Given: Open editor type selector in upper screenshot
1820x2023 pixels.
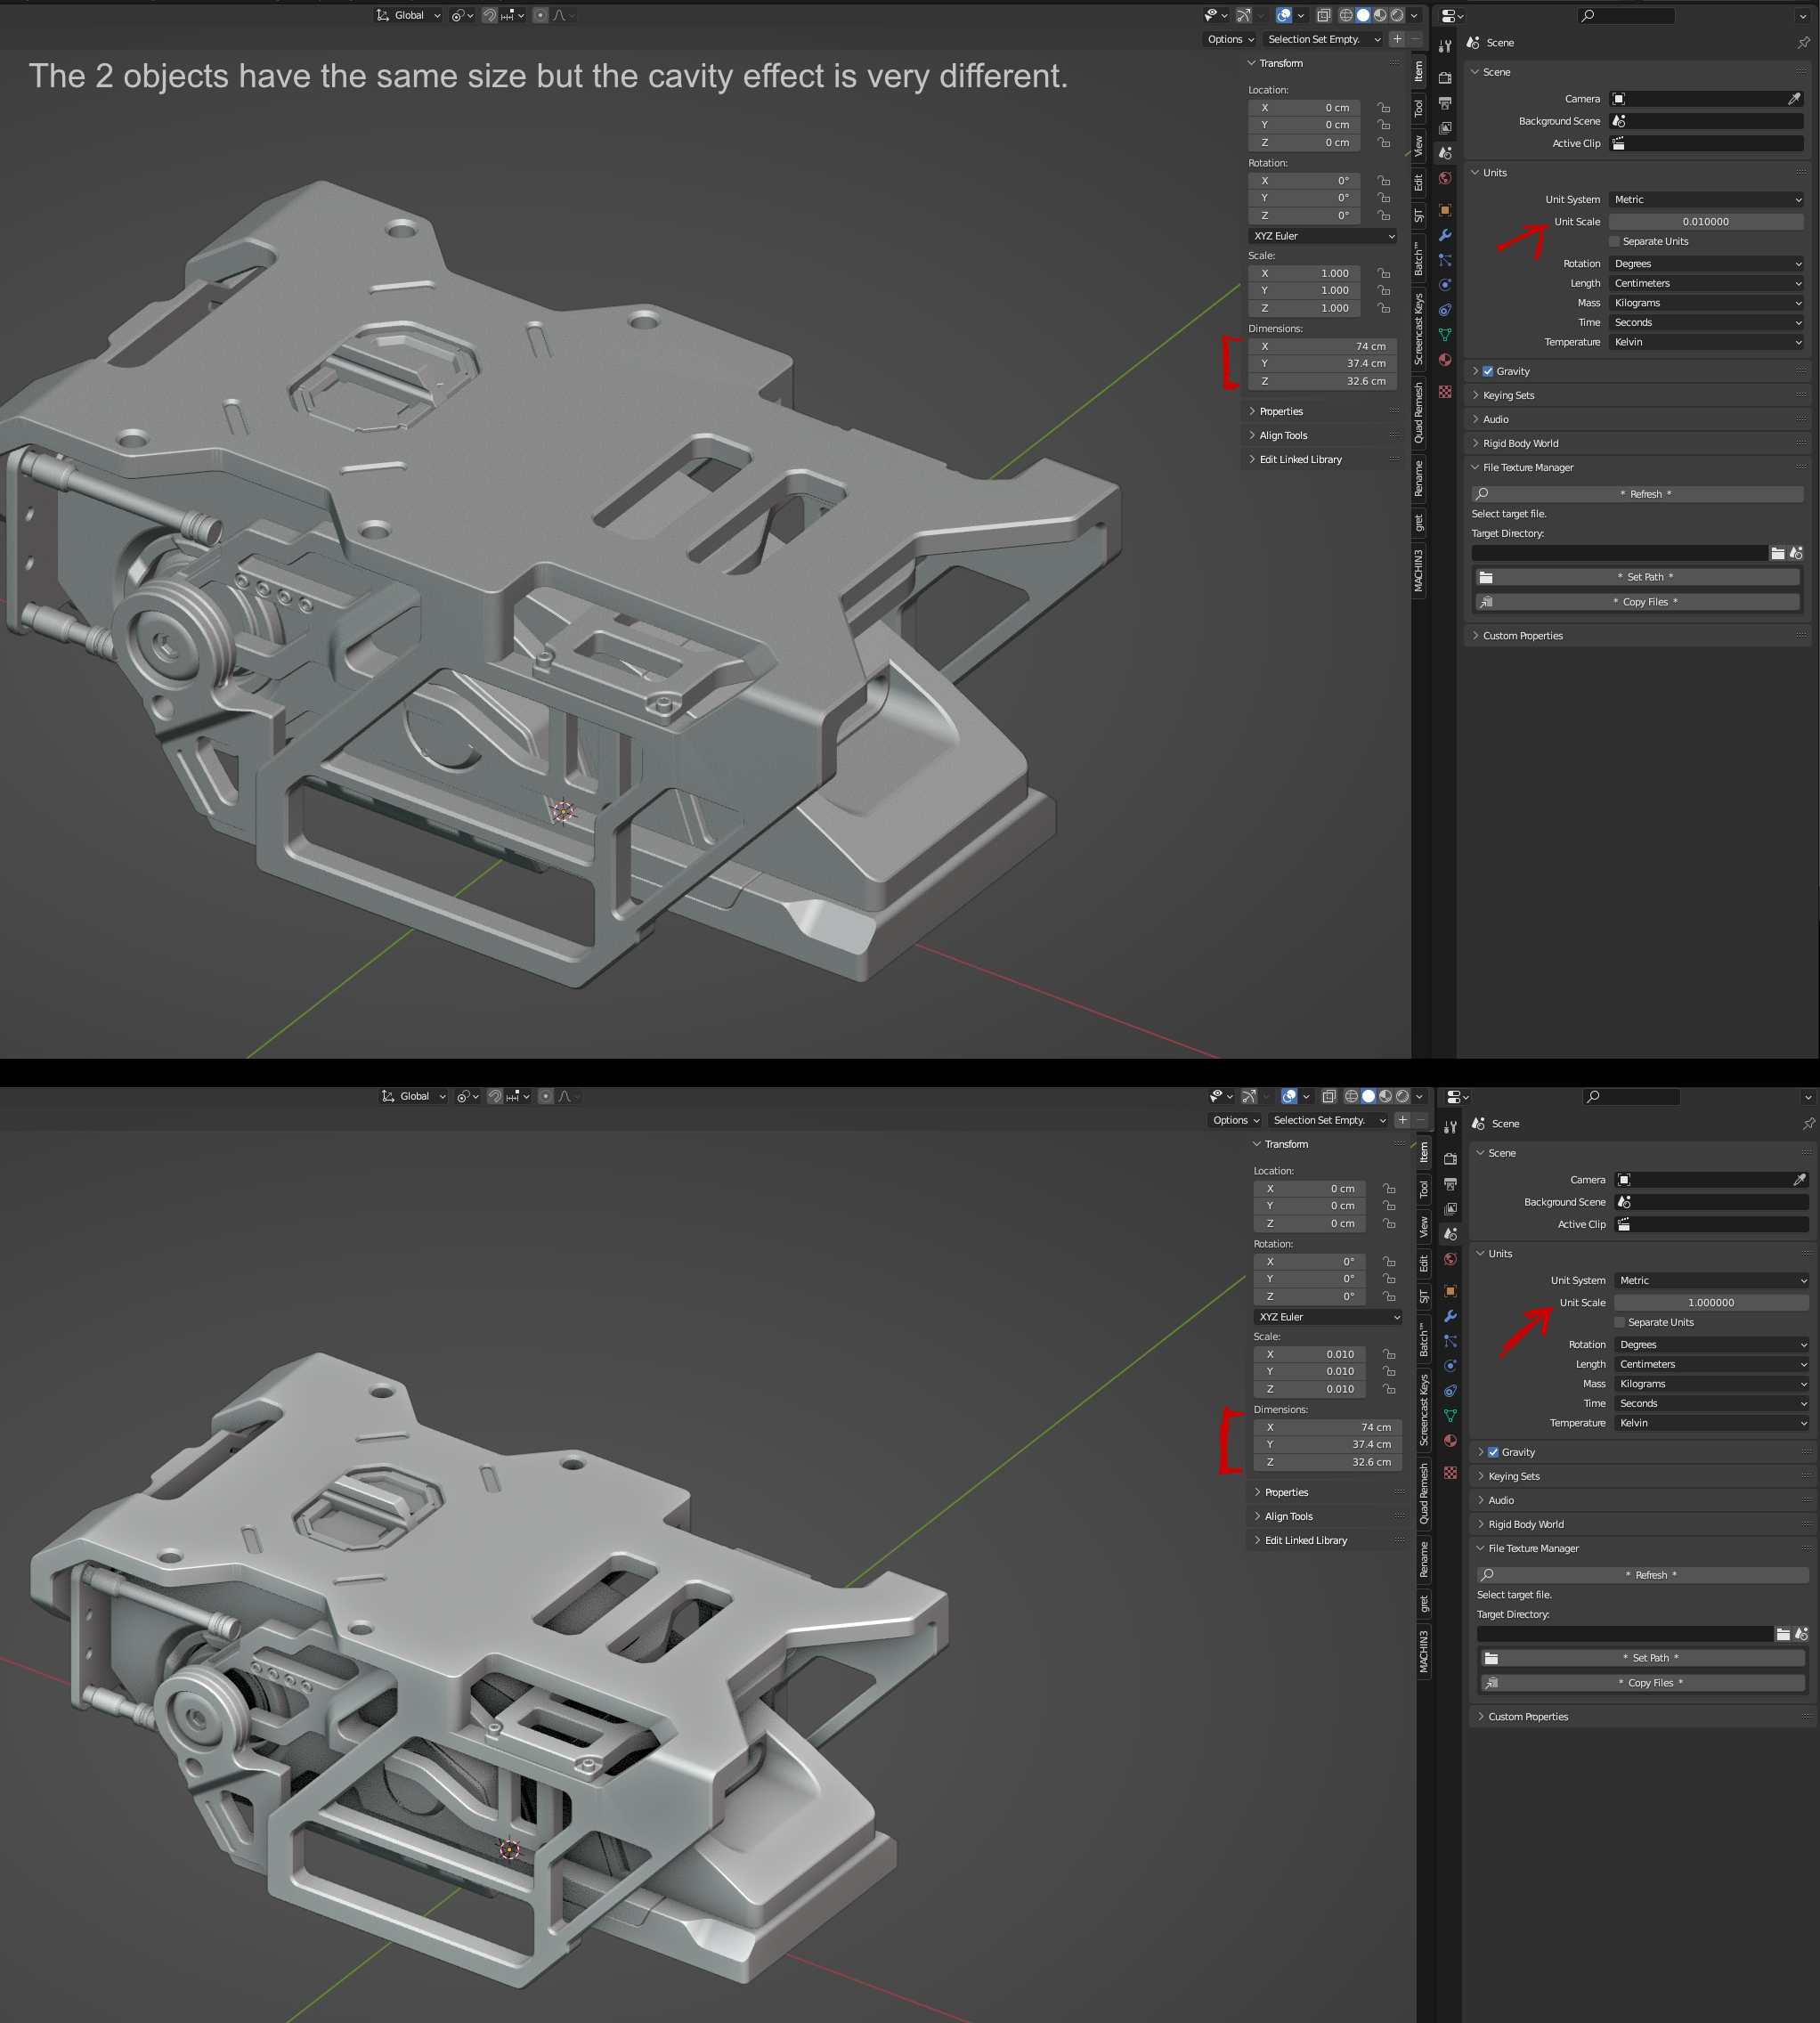Looking at the screenshot, I should click(x=1452, y=16).
